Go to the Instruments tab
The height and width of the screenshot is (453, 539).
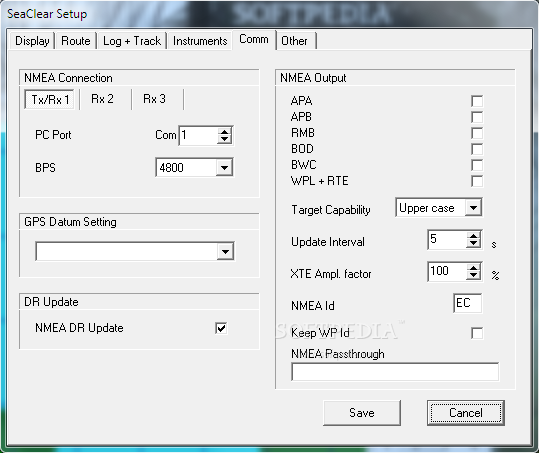tap(200, 41)
